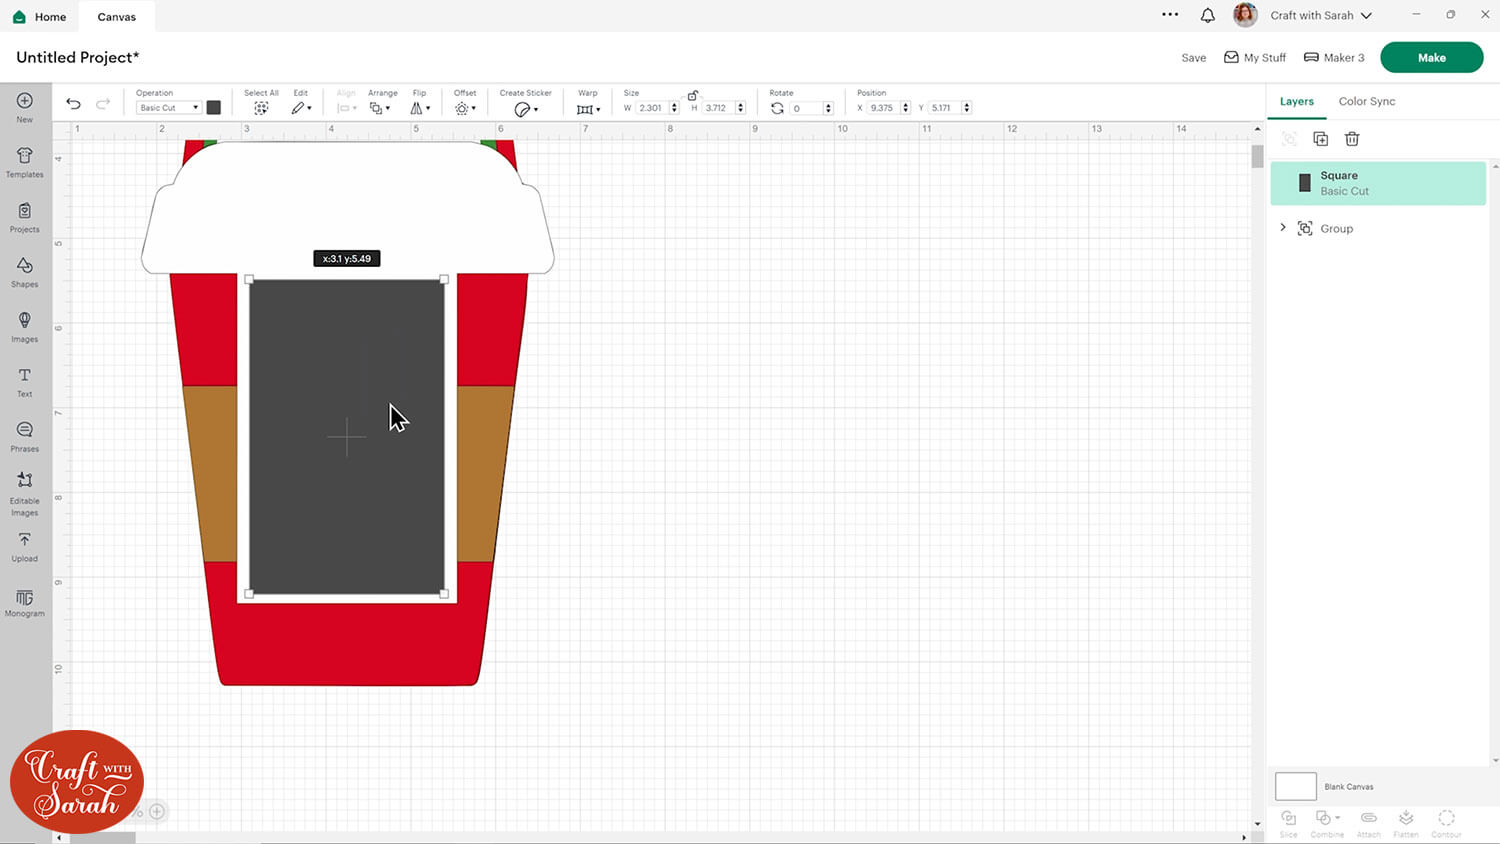The image size is (1500, 844).
Task: Open the Craft with Sarah account menu
Action: 1320,16
